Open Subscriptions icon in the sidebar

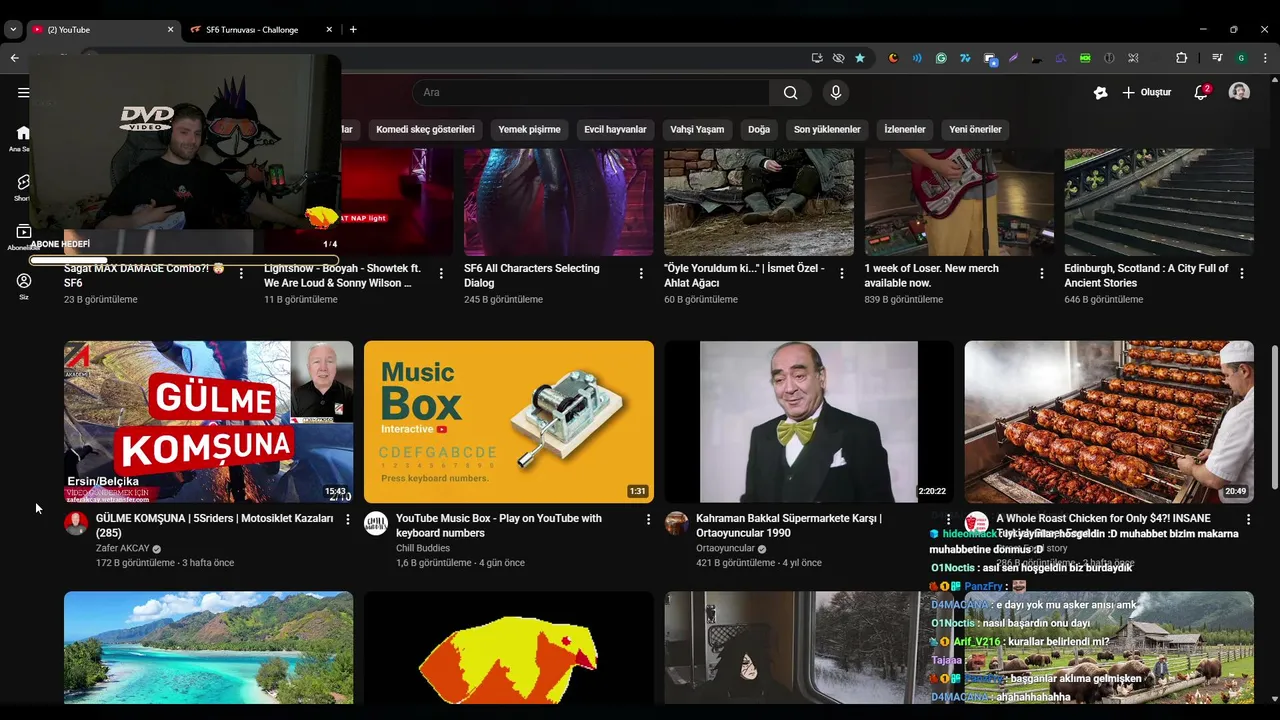tap(23, 232)
